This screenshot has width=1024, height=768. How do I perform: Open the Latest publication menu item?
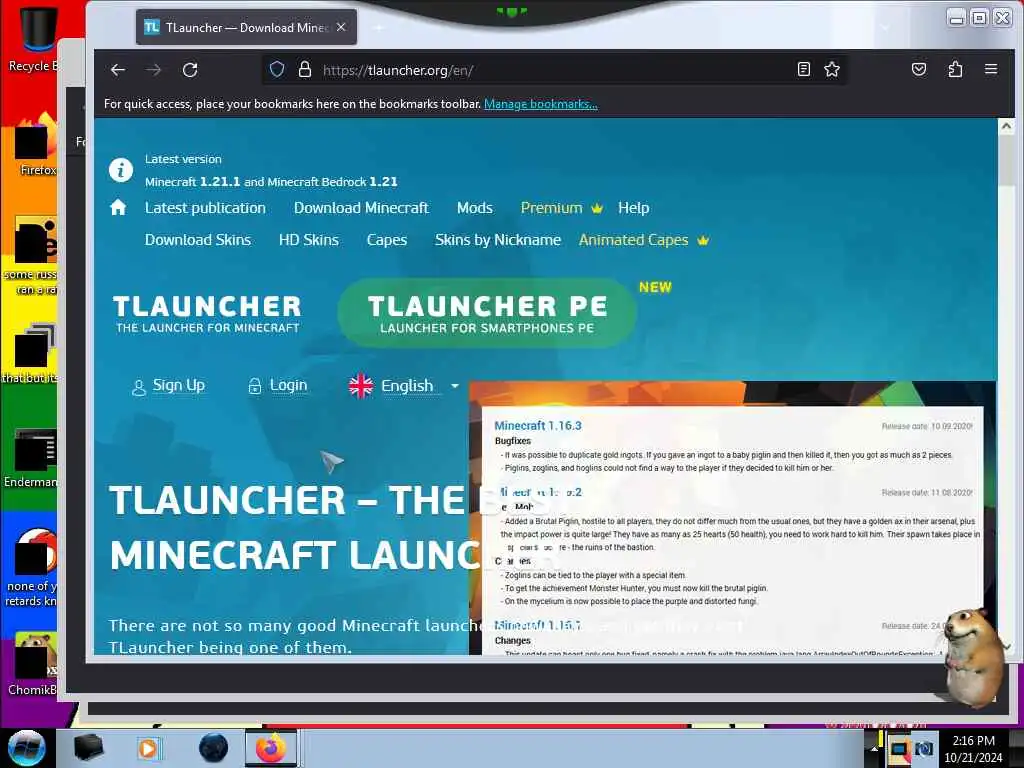point(205,208)
